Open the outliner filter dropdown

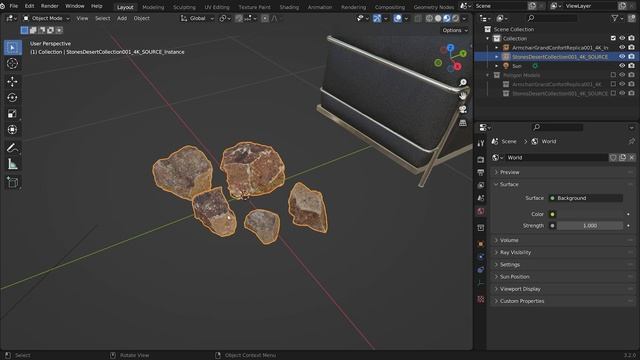pos(617,18)
